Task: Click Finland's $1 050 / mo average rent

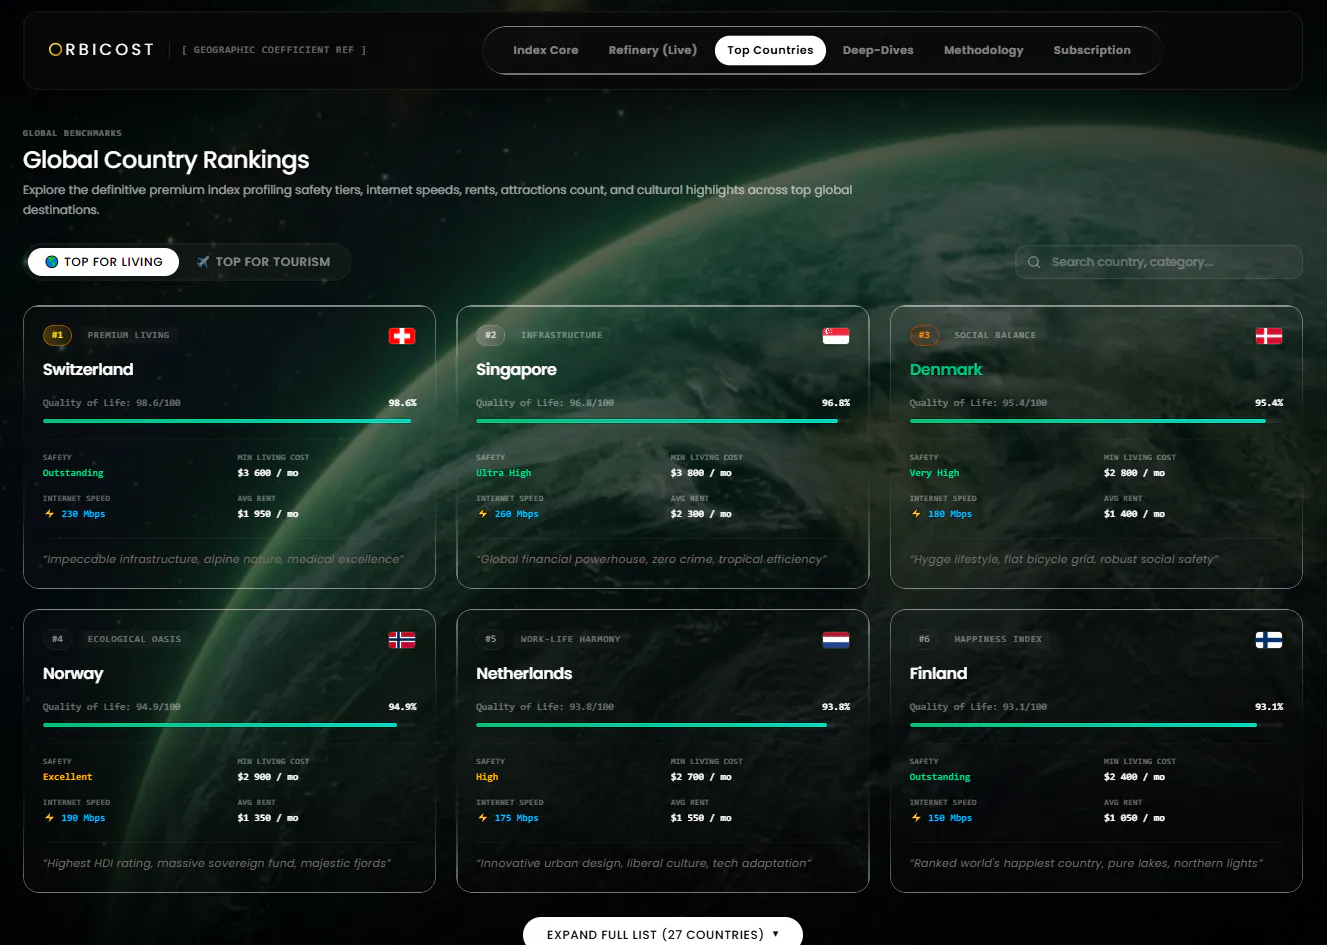Action: pos(1134,818)
